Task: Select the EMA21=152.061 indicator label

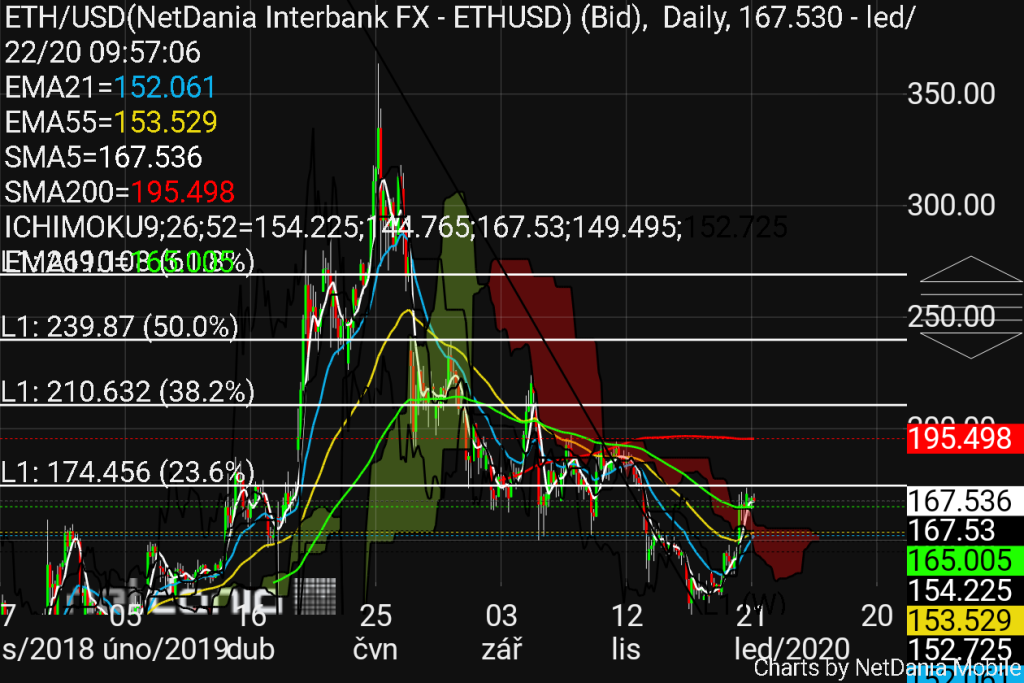Action: pyautogui.click(x=110, y=87)
